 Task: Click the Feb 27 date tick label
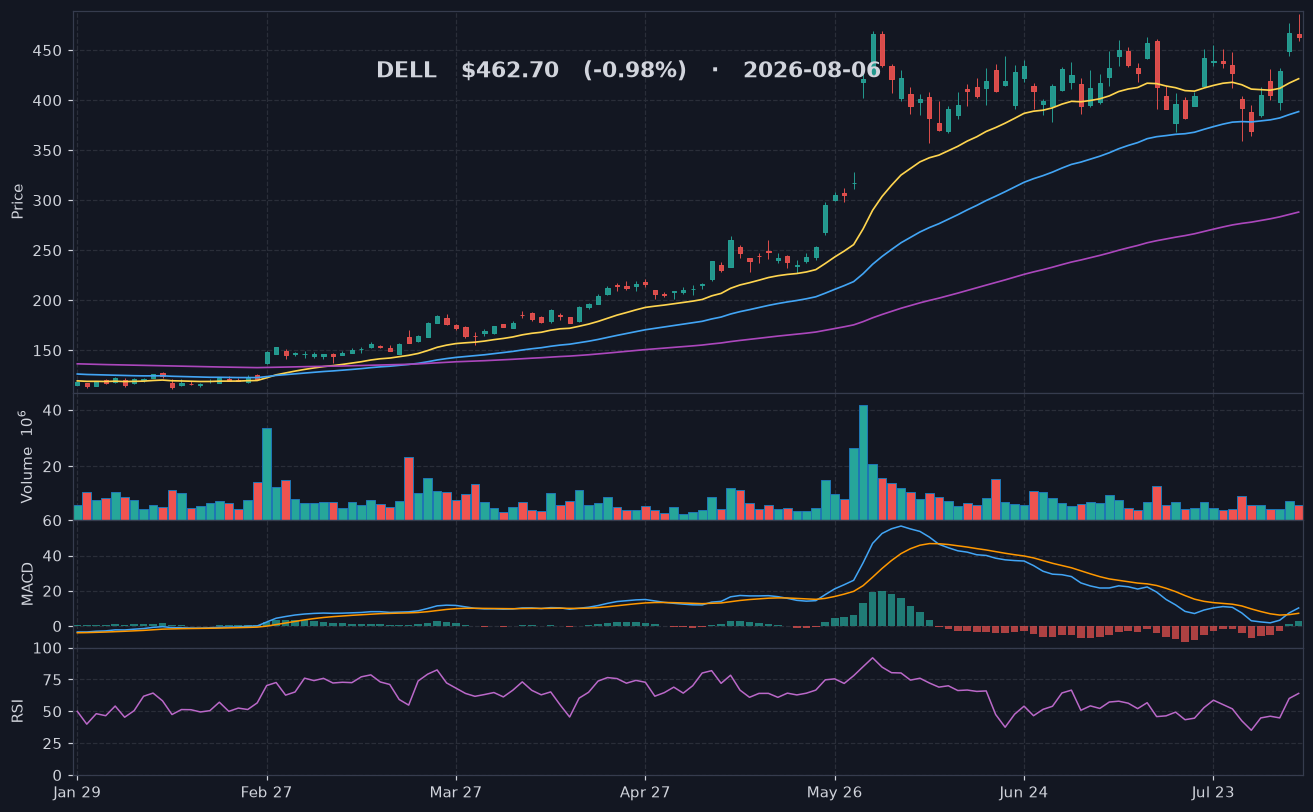[x=267, y=793]
